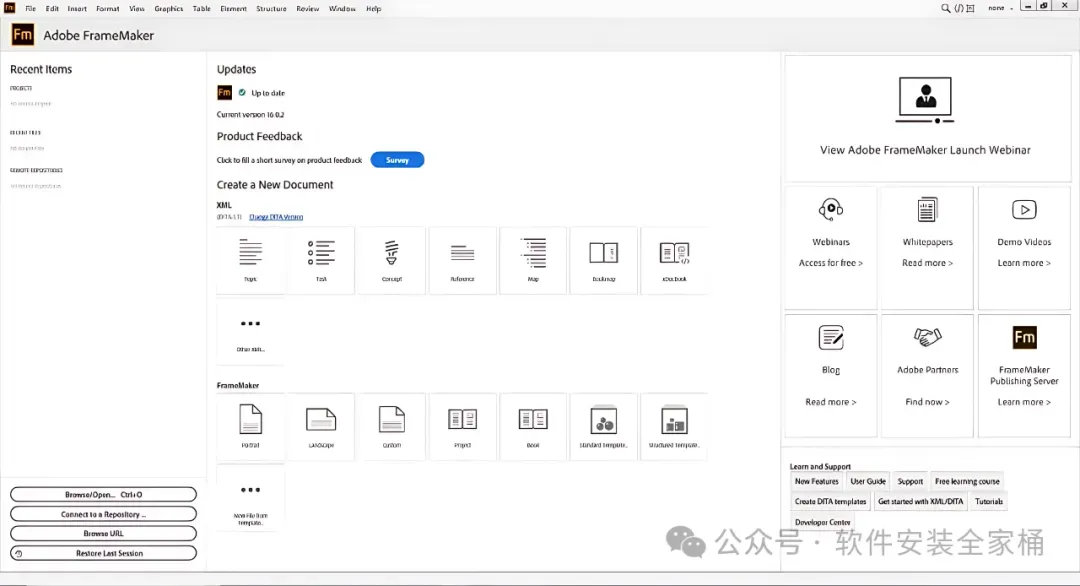Image resolution: width=1080 pixels, height=586 pixels.
Task: Open the workspace dropdown showing none
Action: pyautogui.click(x=1000, y=8)
